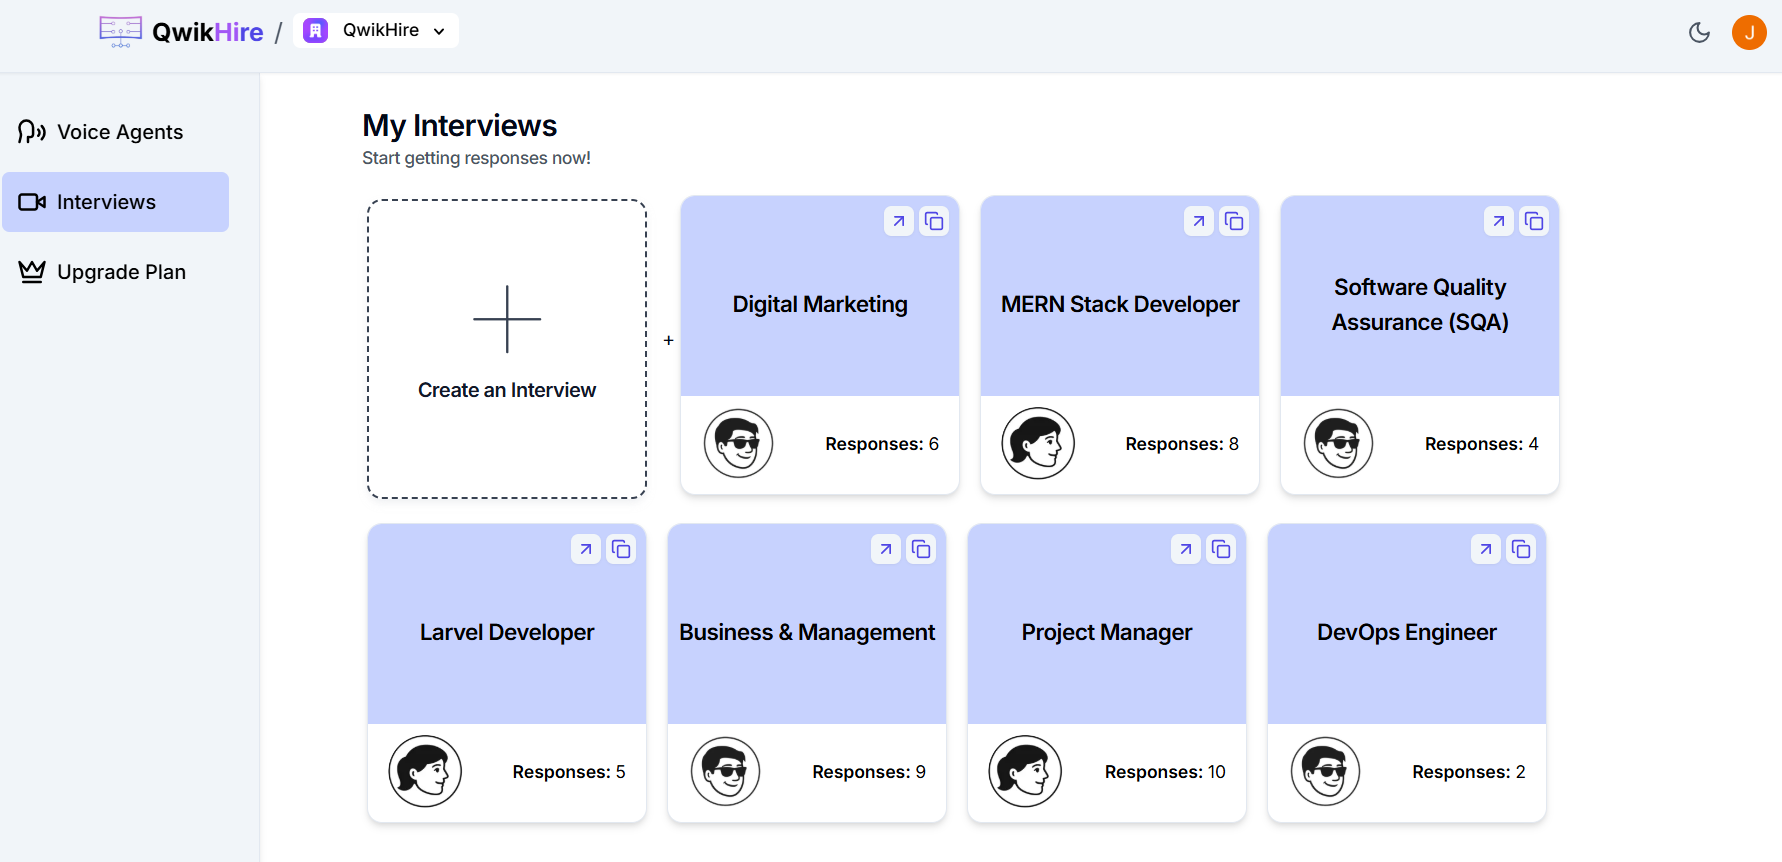Open Project Manager via arrow icon

pyautogui.click(x=1186, y=549)
